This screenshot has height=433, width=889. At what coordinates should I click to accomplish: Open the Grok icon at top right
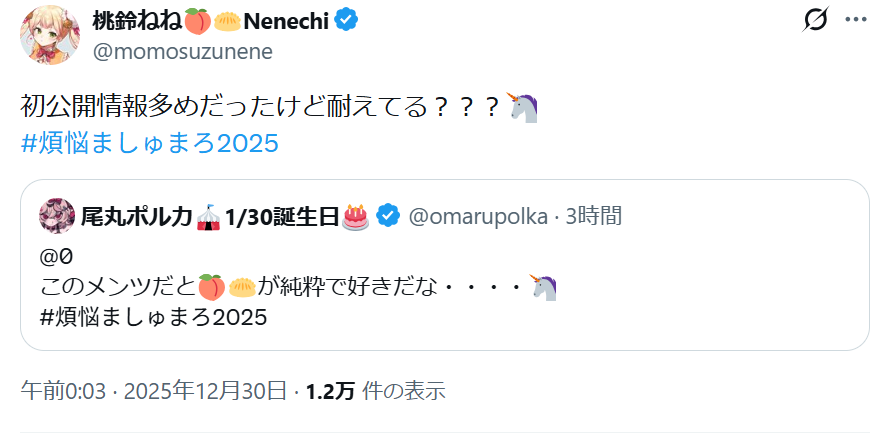[x=815, y=19]
